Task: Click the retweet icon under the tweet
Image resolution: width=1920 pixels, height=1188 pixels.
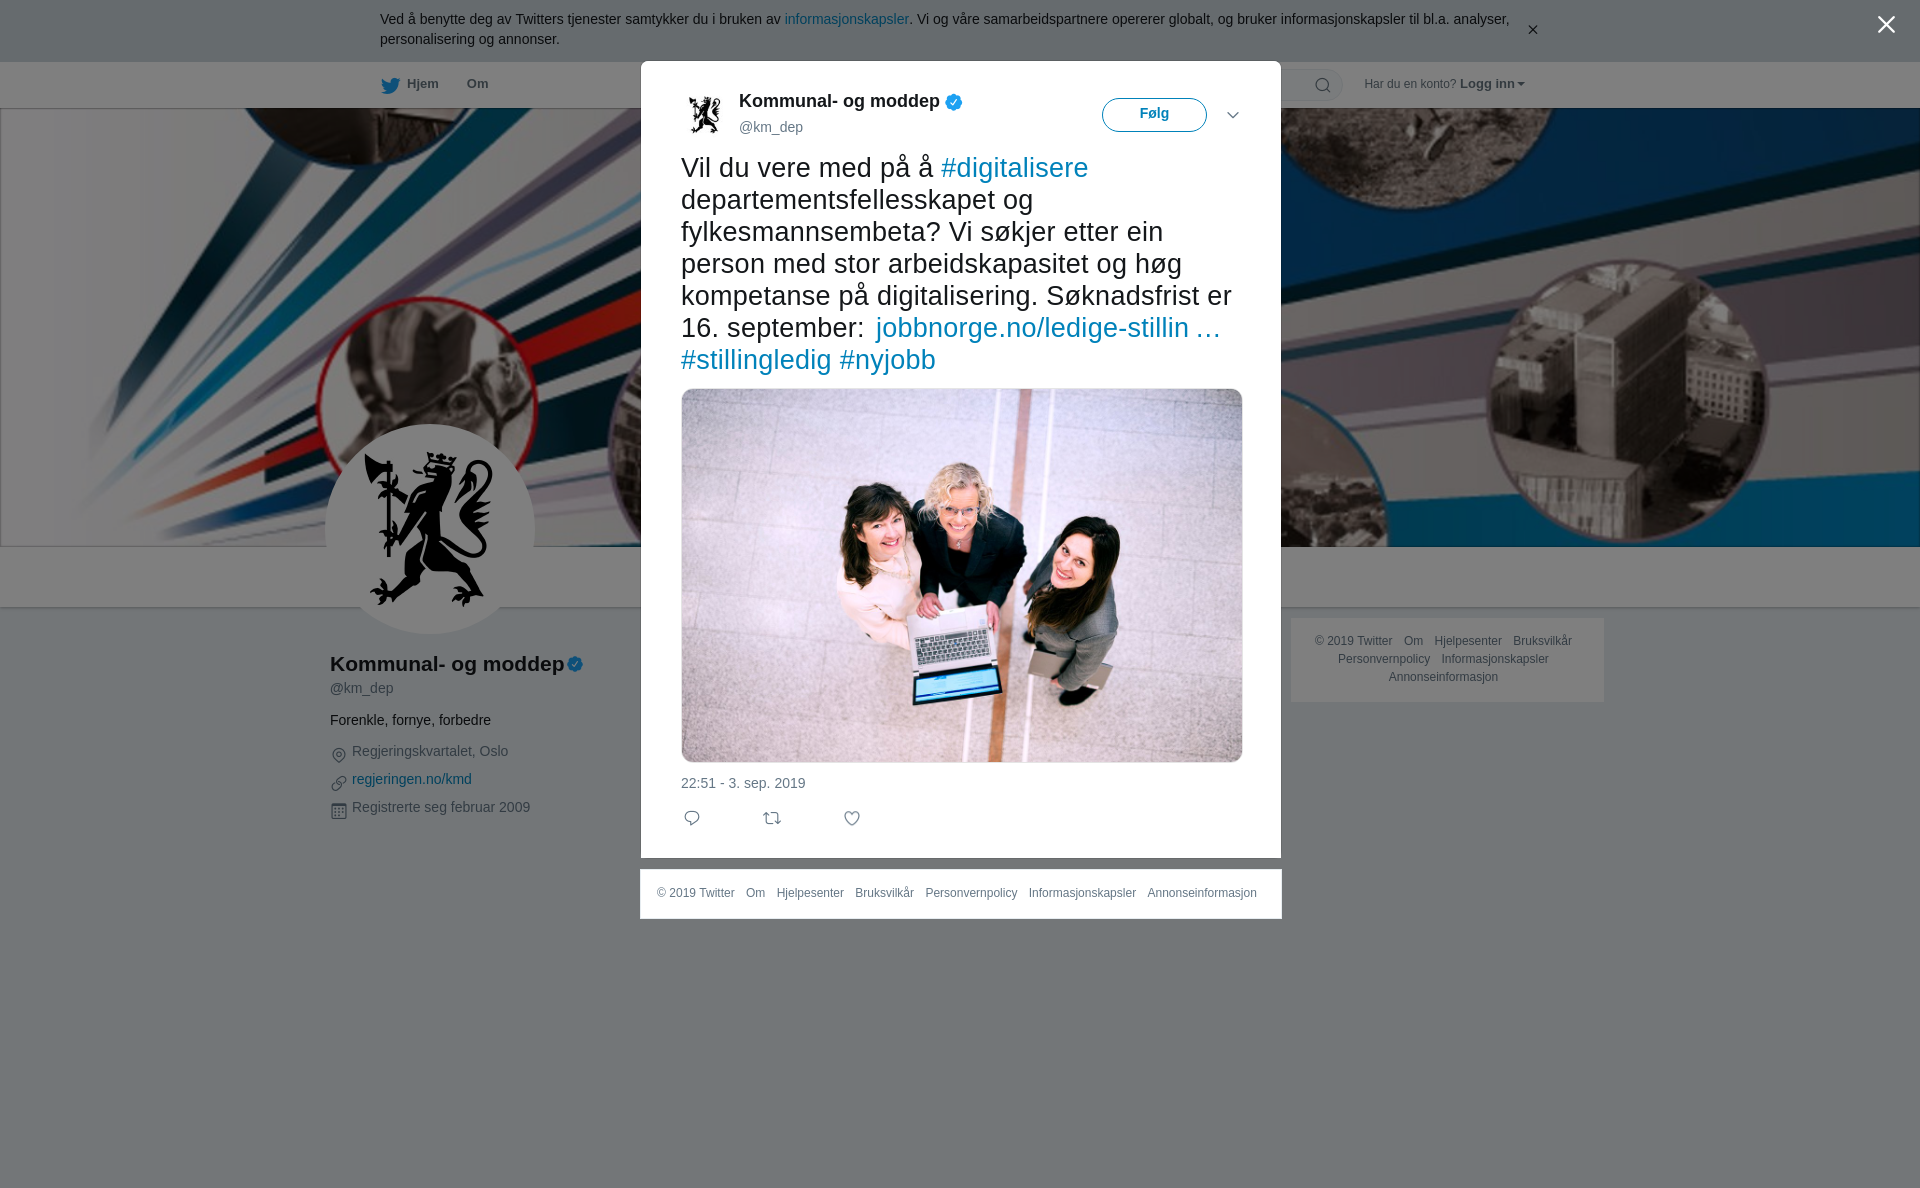Action: point(772,818)
